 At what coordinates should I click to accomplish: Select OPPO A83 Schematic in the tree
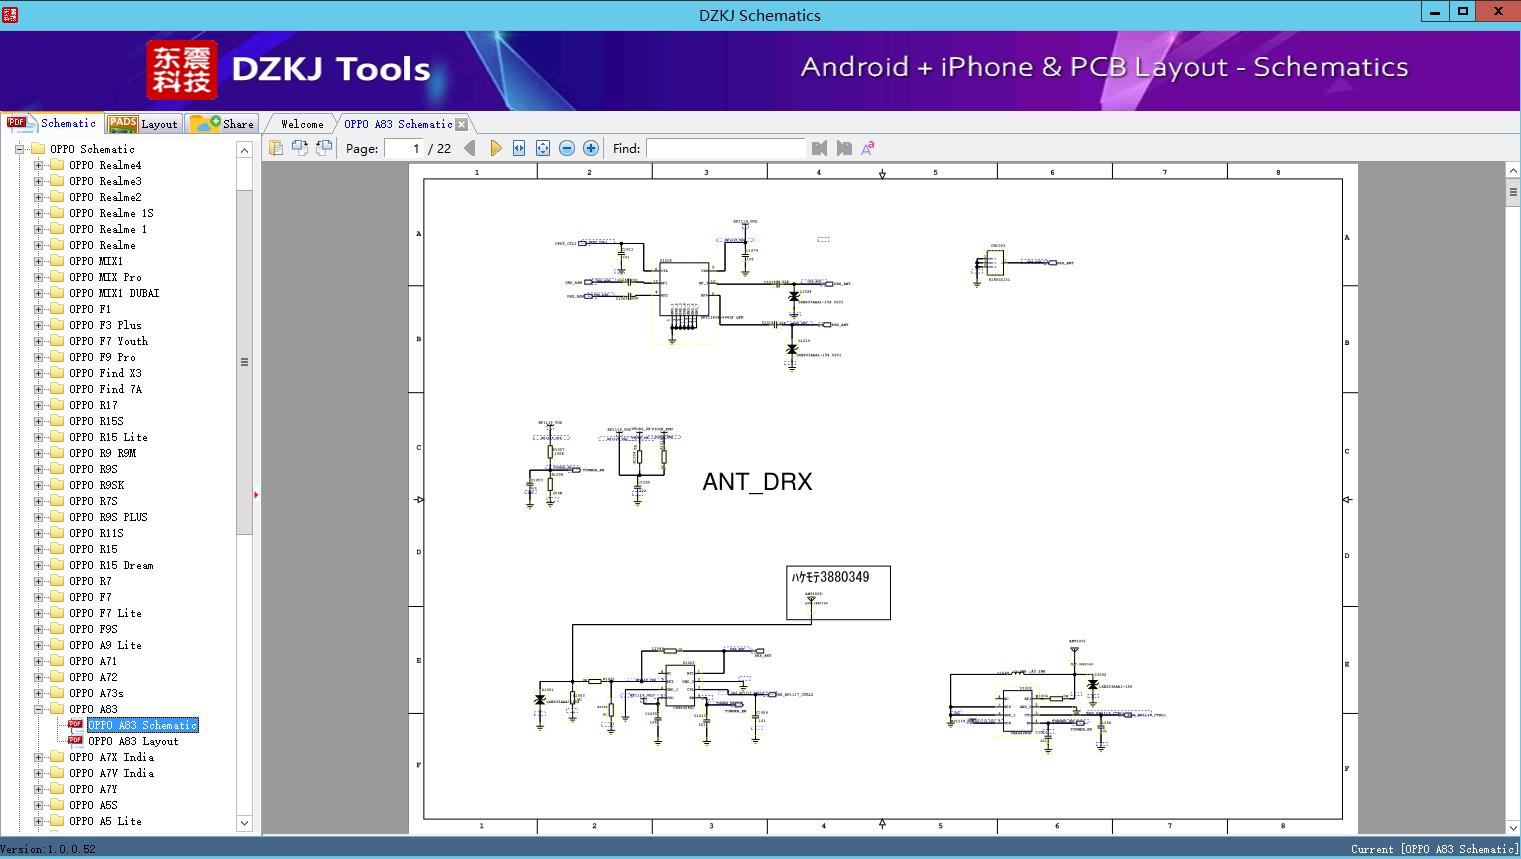click(143, 725)
